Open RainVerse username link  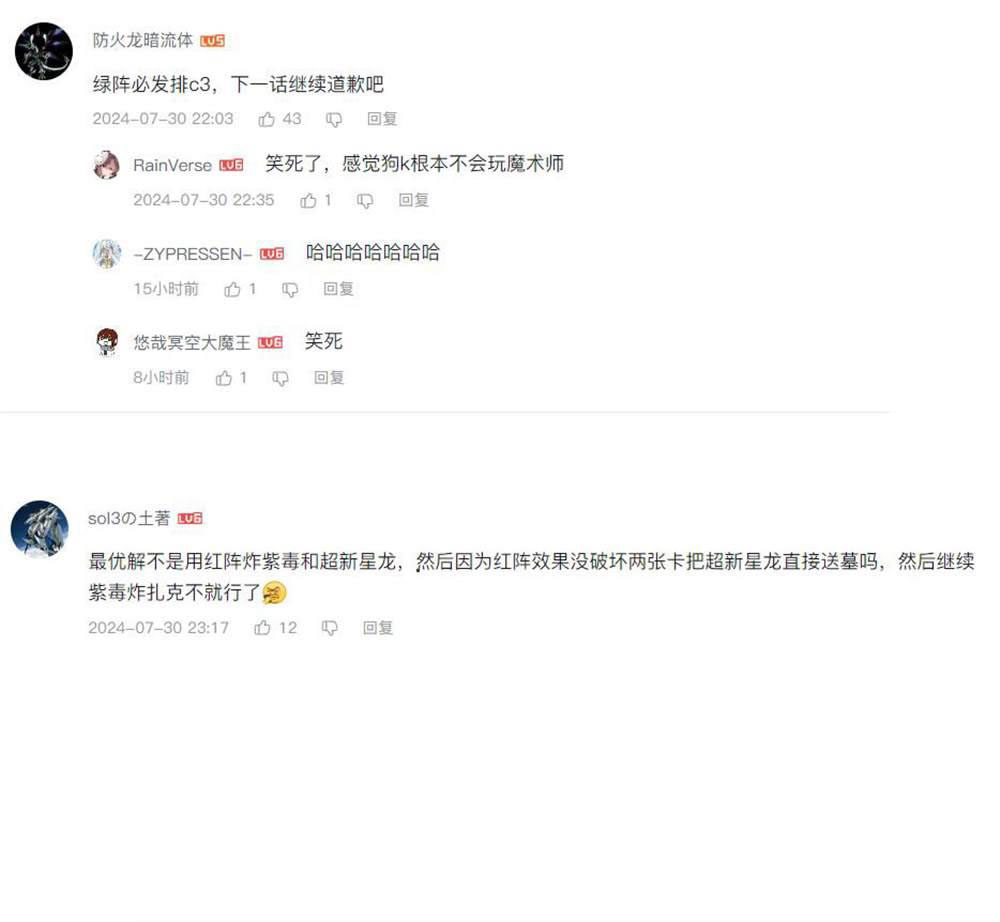[172, 165]
